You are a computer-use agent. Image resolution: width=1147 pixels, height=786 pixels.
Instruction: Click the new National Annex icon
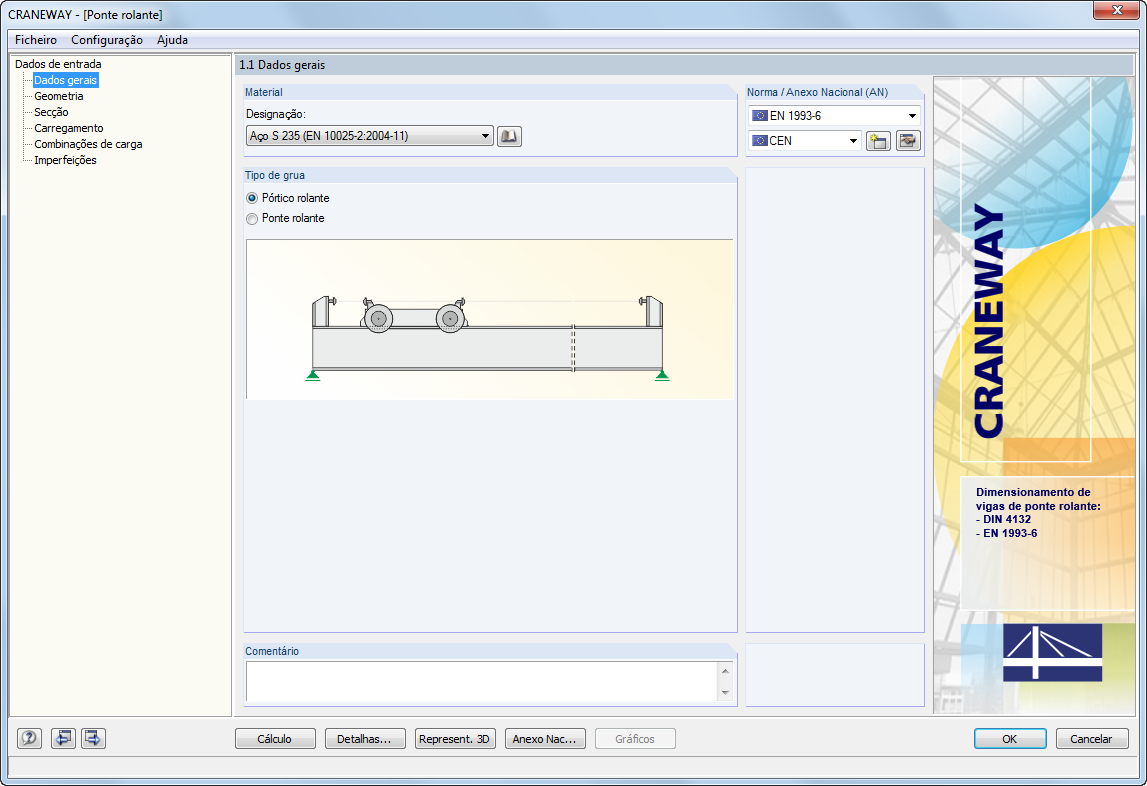[x=878, y=141]
